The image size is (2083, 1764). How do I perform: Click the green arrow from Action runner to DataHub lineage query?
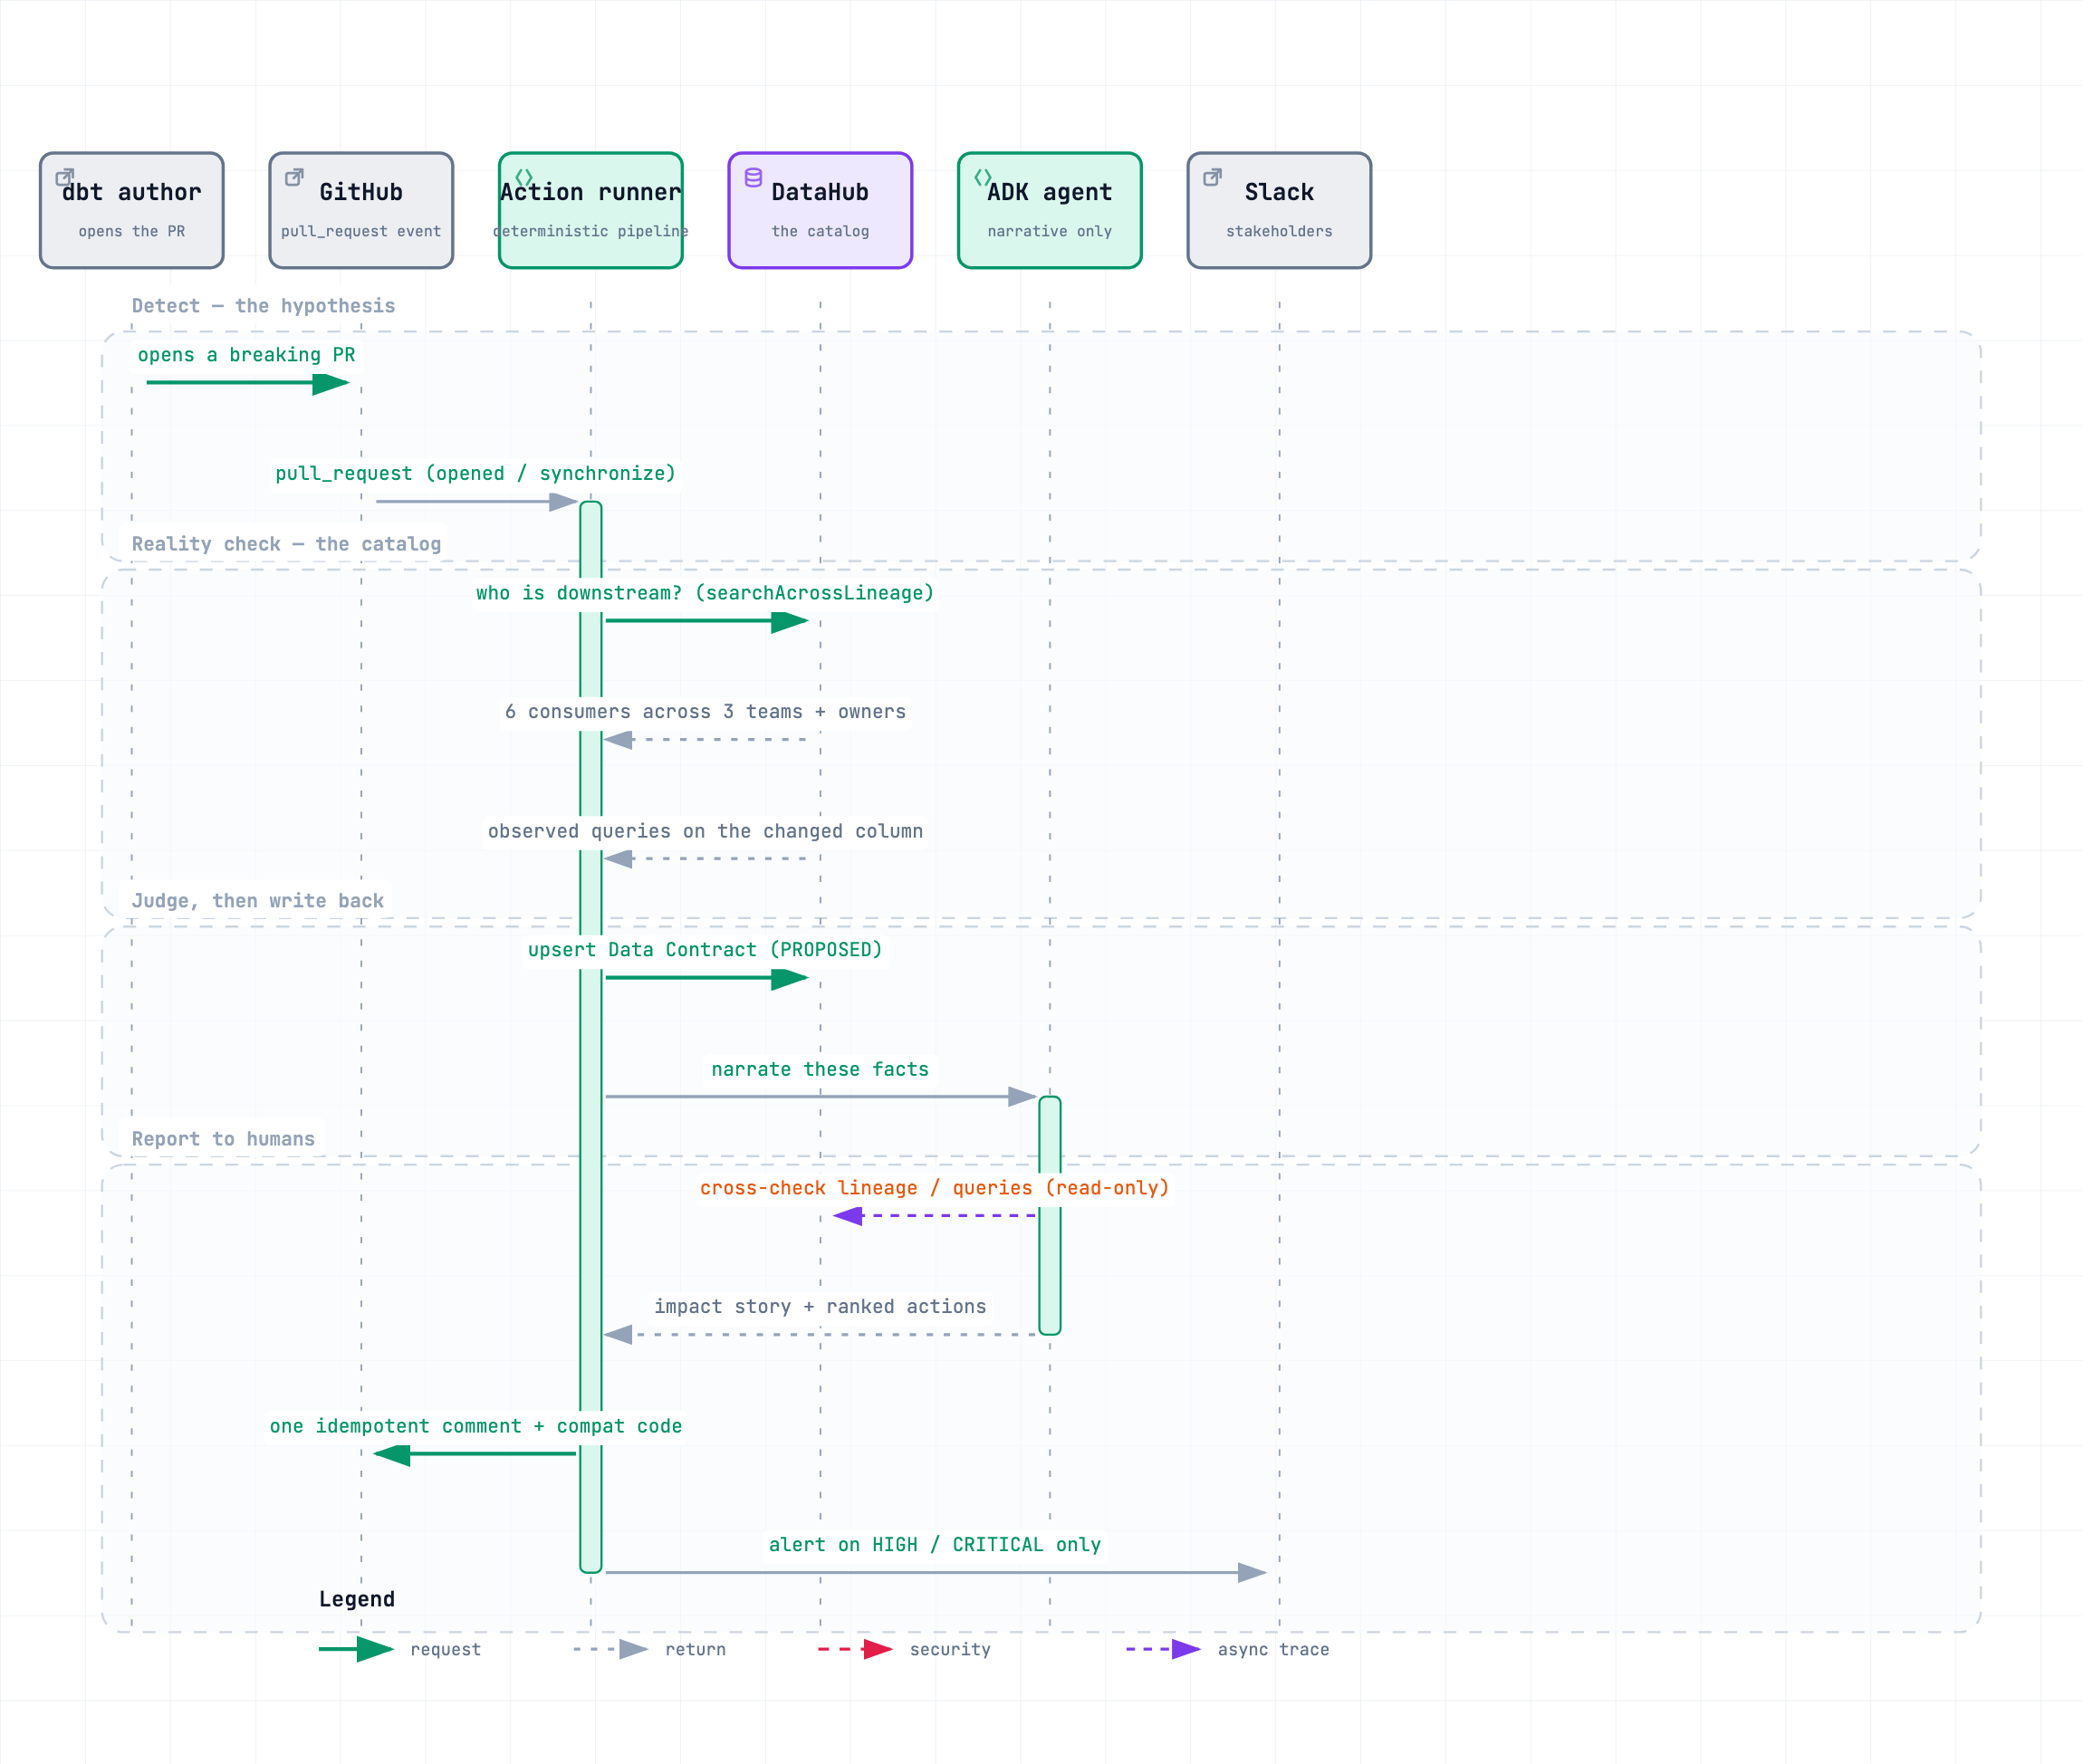(x=707, y=621)
